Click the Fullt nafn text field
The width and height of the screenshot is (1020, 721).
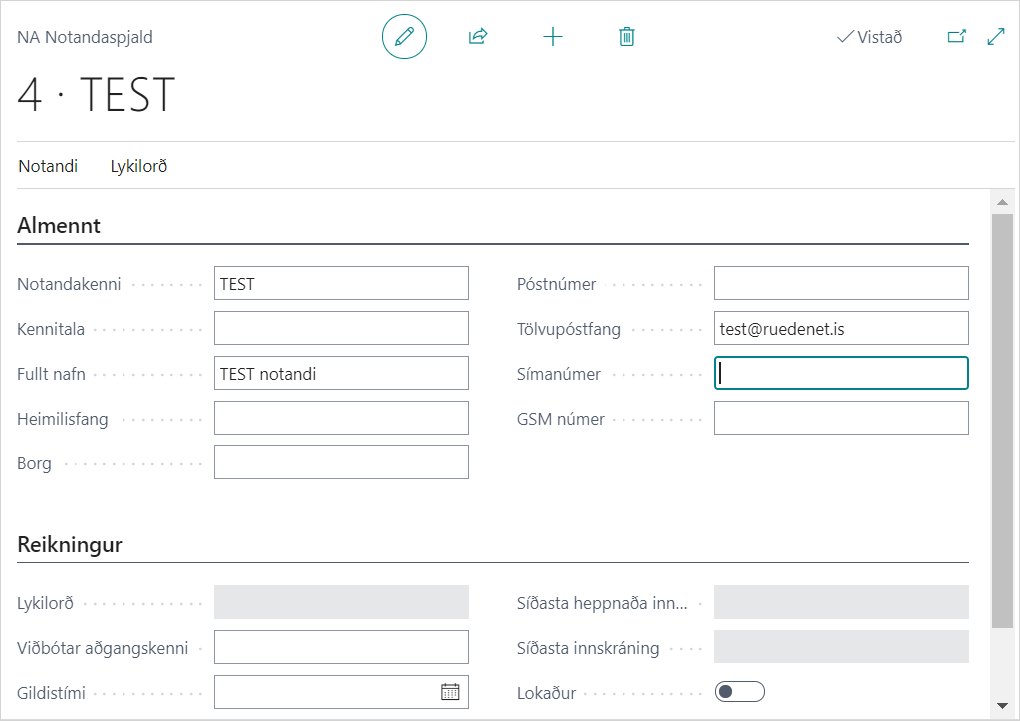pyautogui.click(x=341, y=373)
